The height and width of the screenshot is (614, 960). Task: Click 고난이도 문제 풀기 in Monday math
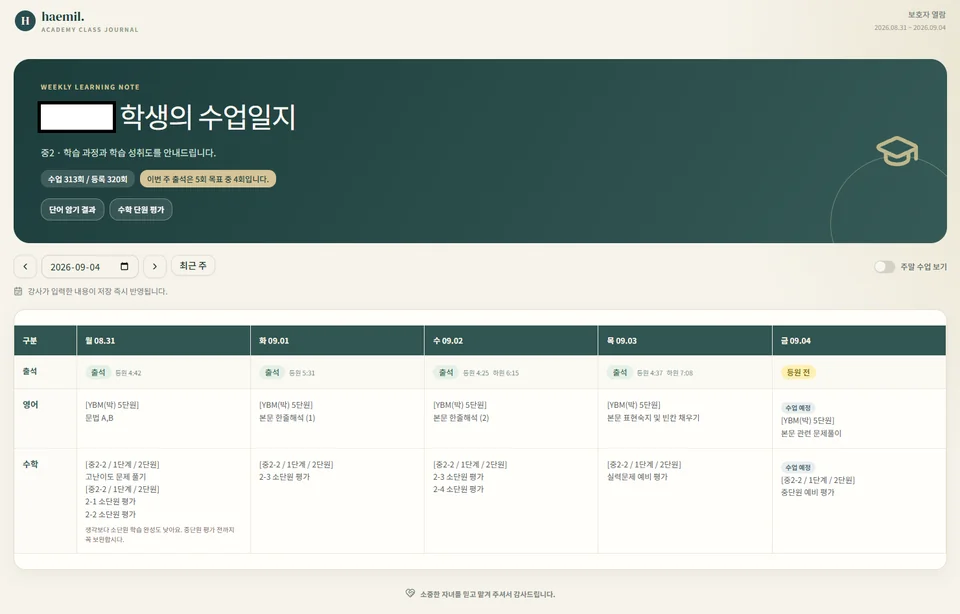[x=116, y=477]
